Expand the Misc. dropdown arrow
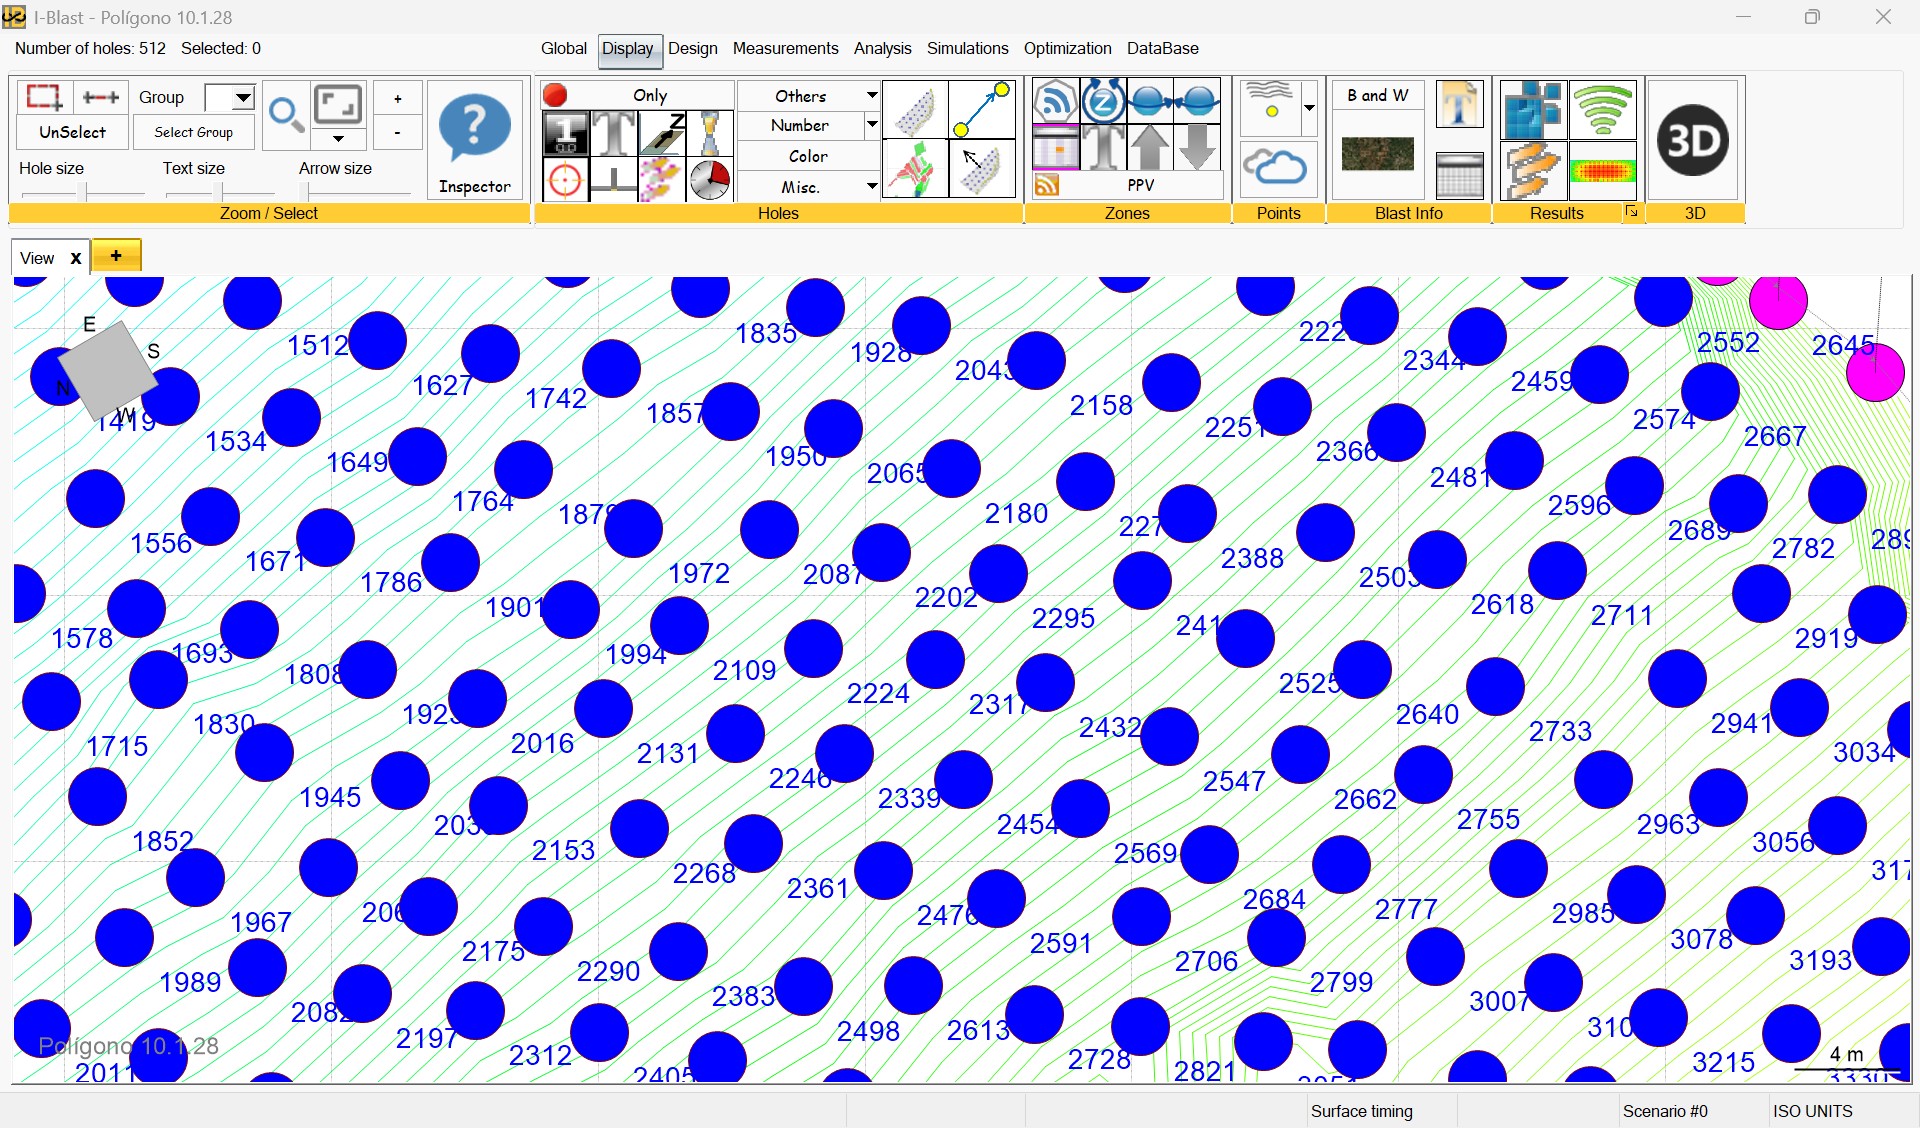The width and height of the screenshot is (1920, 1128). (871, 187)
